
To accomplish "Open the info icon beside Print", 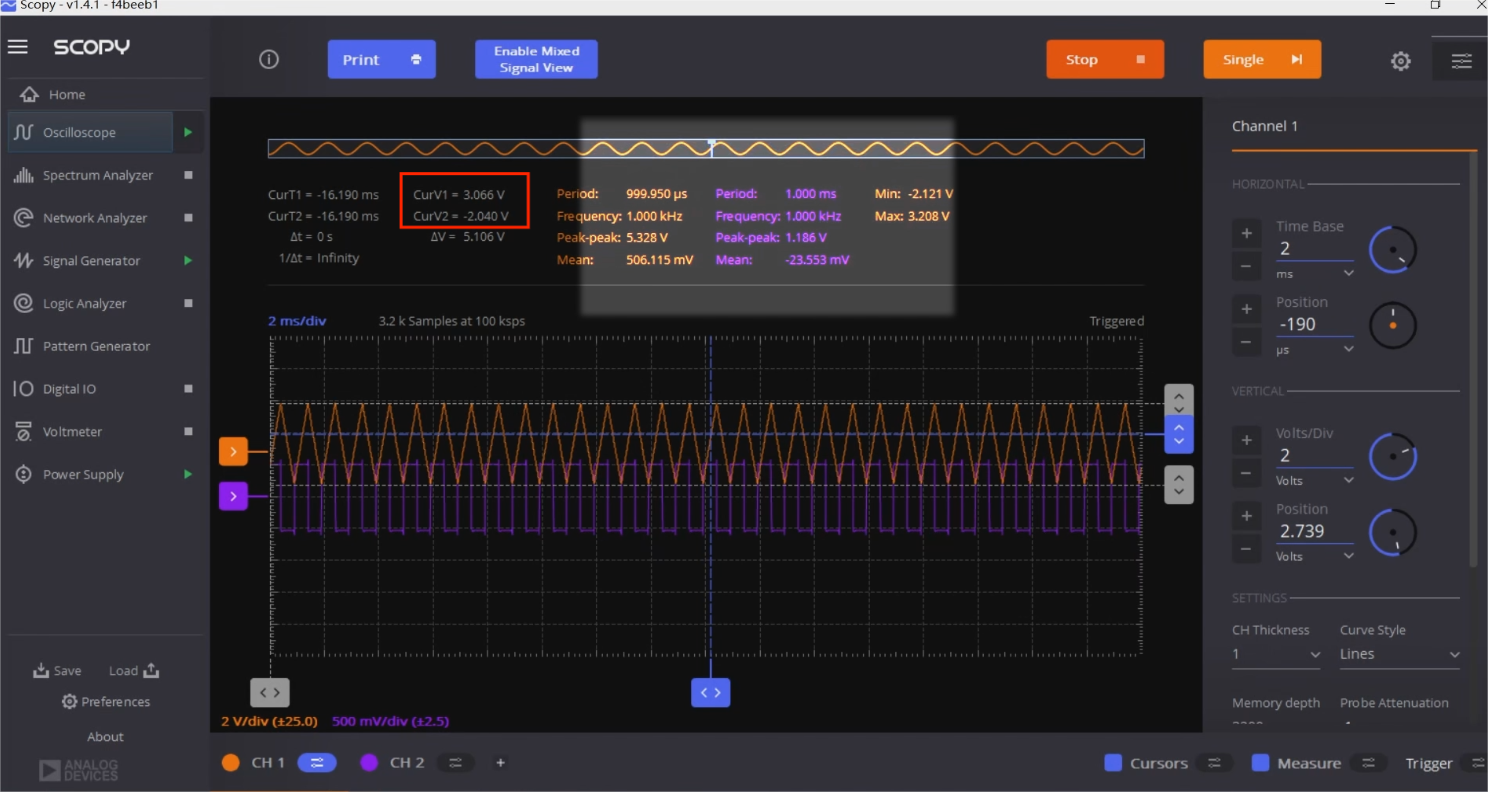I will (x=268, y=59).
